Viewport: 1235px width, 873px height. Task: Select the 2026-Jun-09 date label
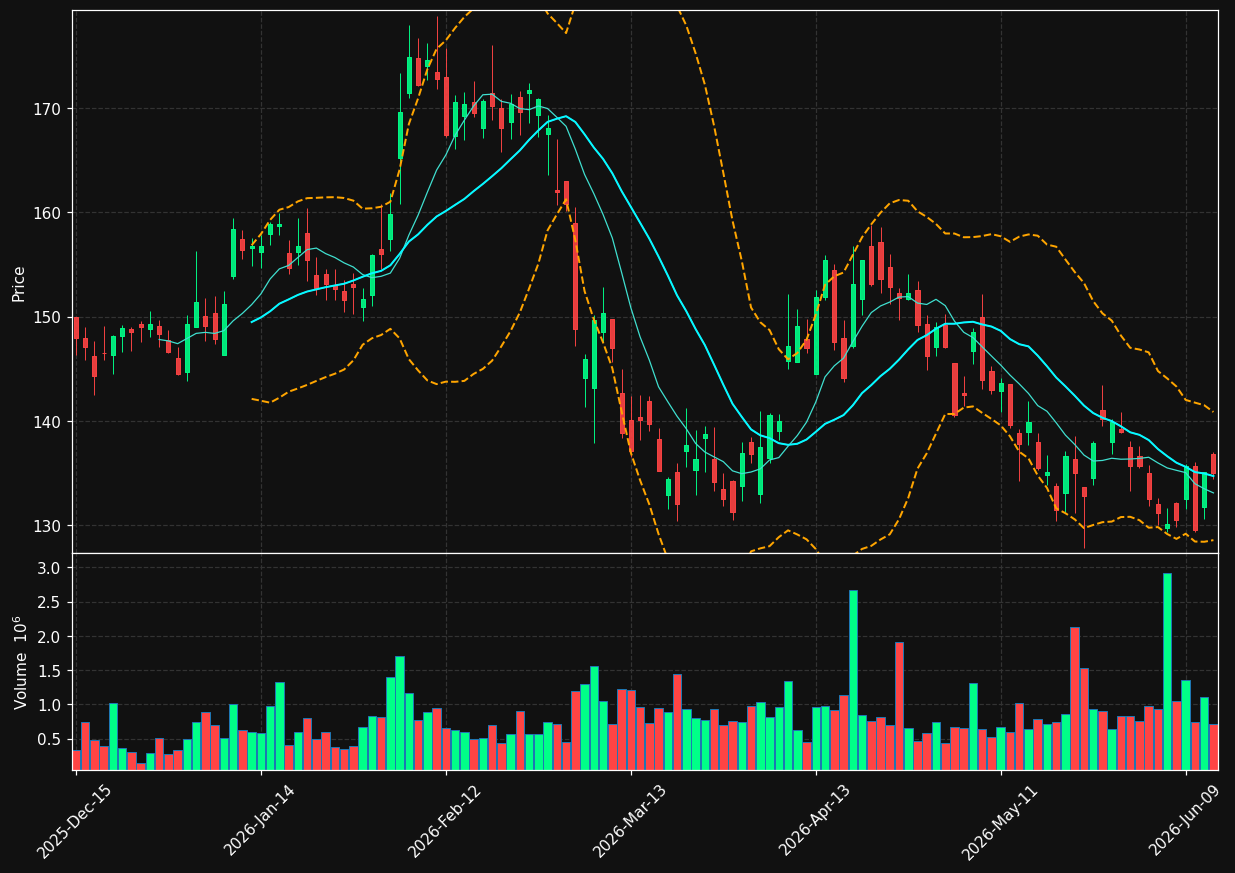pyautogui.click(x=1185, y=819)
